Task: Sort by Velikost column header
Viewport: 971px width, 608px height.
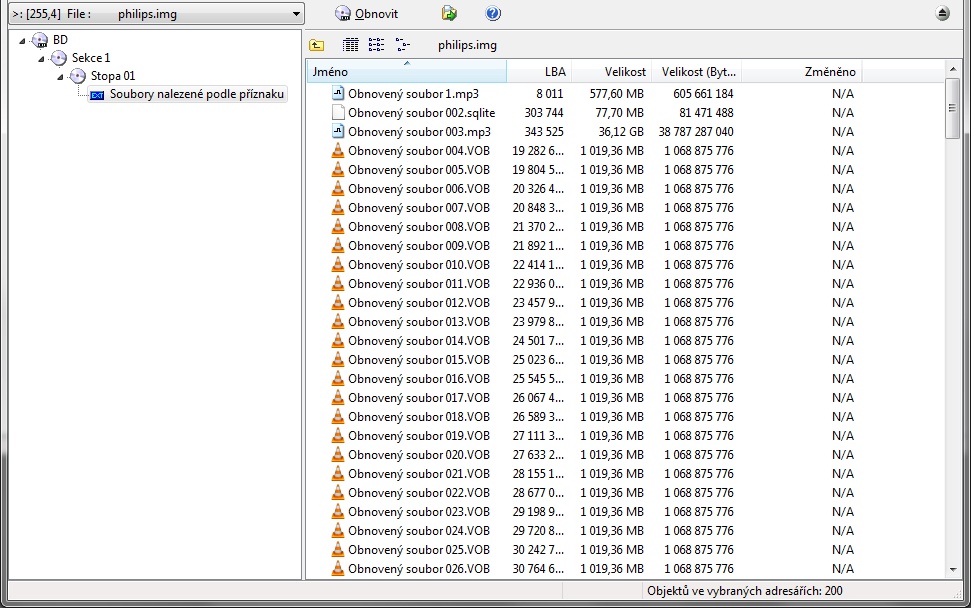Action: pos(610,71)
